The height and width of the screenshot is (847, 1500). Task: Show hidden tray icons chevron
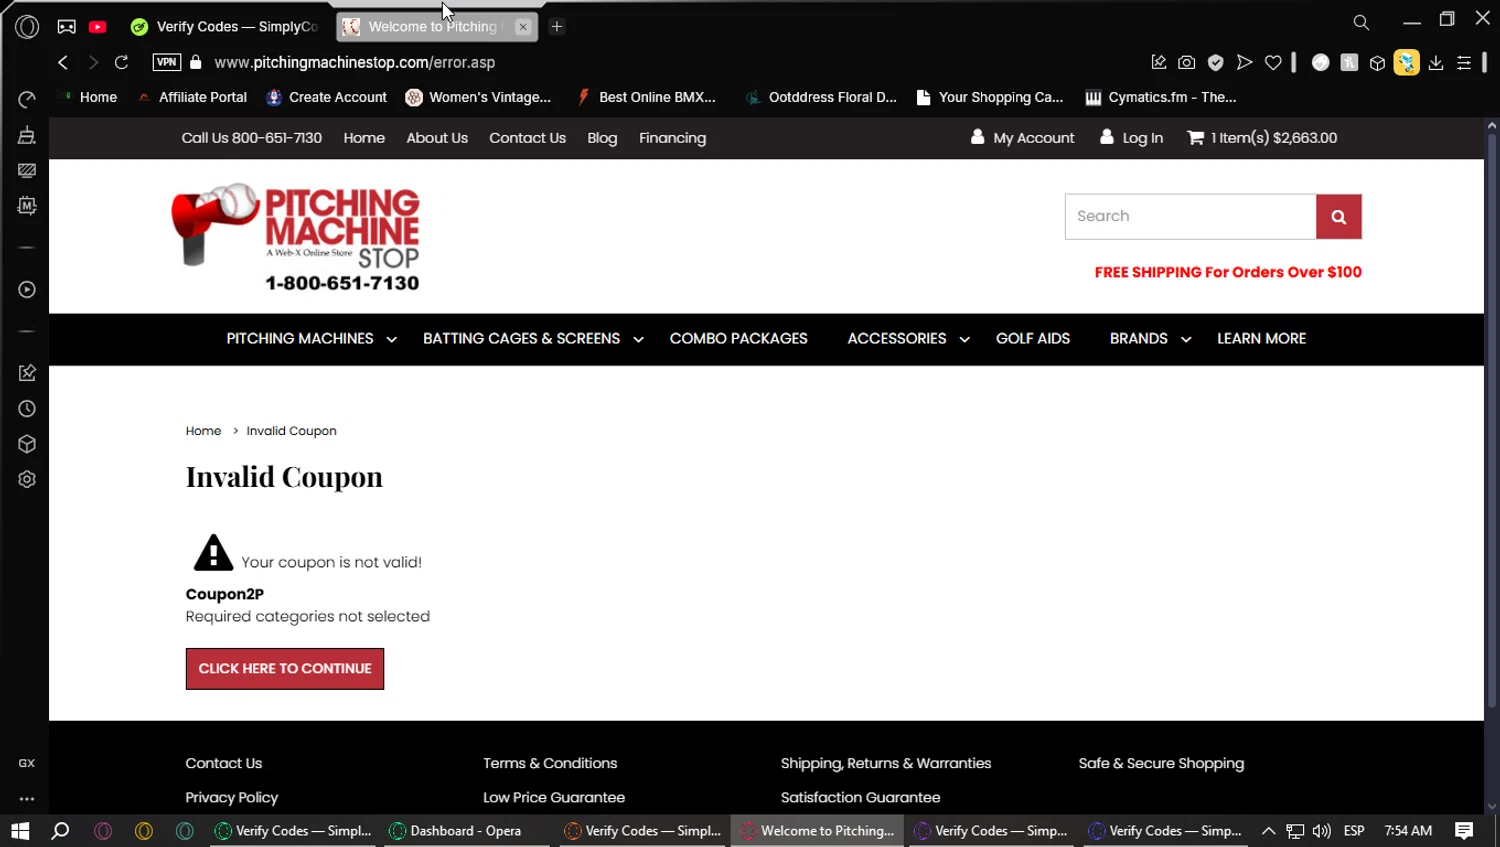click(1268, 831)
